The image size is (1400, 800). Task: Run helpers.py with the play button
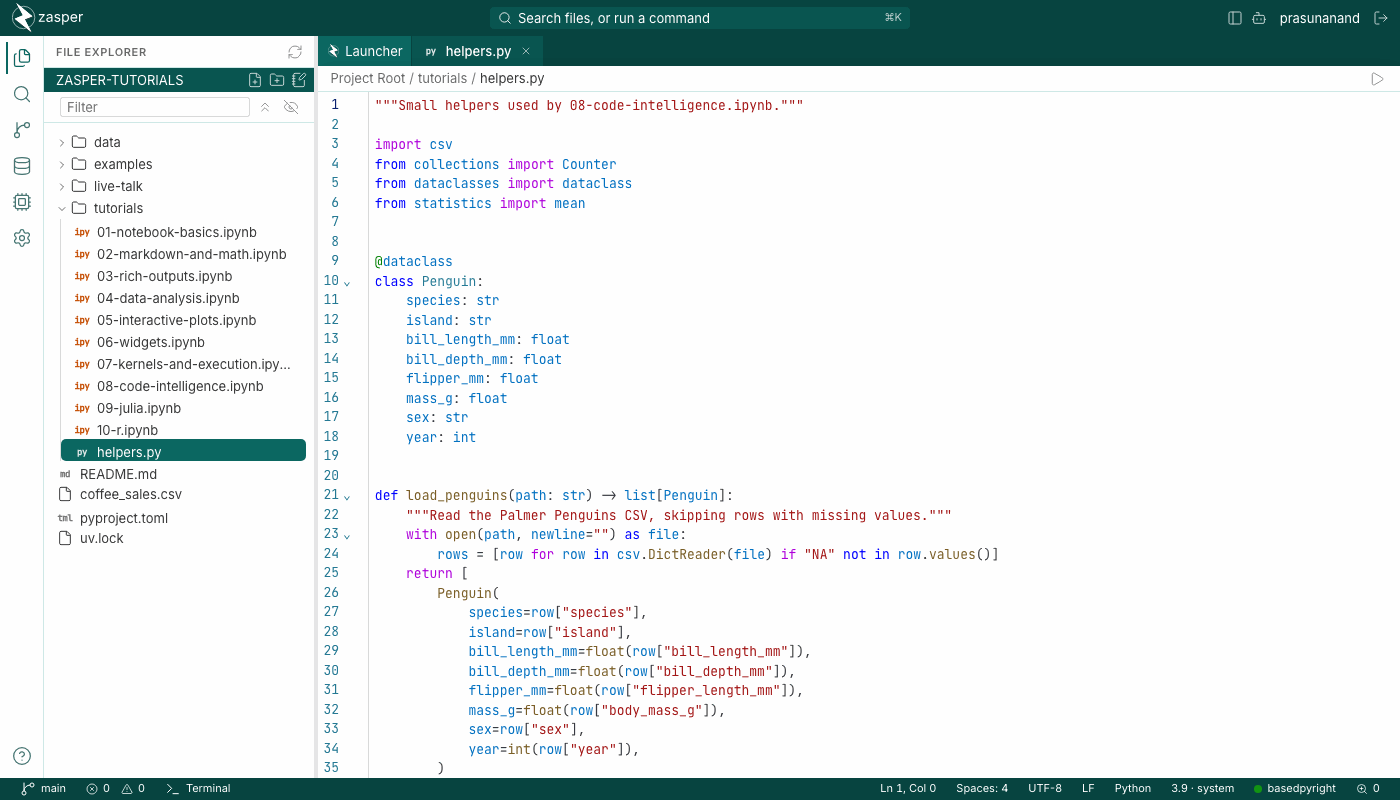tap(1377, 78)
